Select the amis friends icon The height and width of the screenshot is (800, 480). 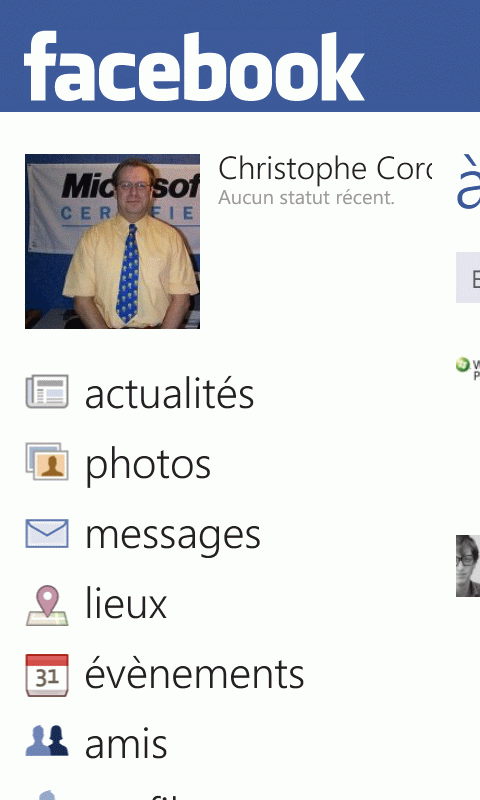click(x=47, y=740)
